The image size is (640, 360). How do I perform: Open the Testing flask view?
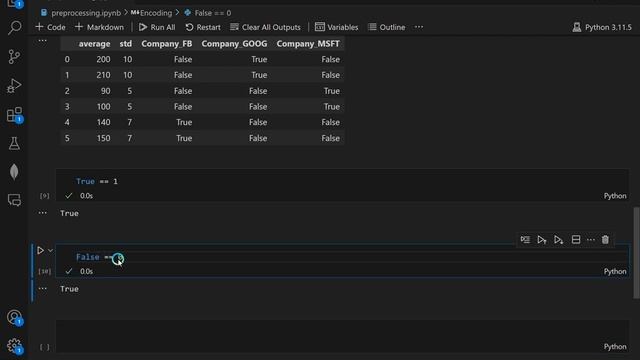point(14,143)
